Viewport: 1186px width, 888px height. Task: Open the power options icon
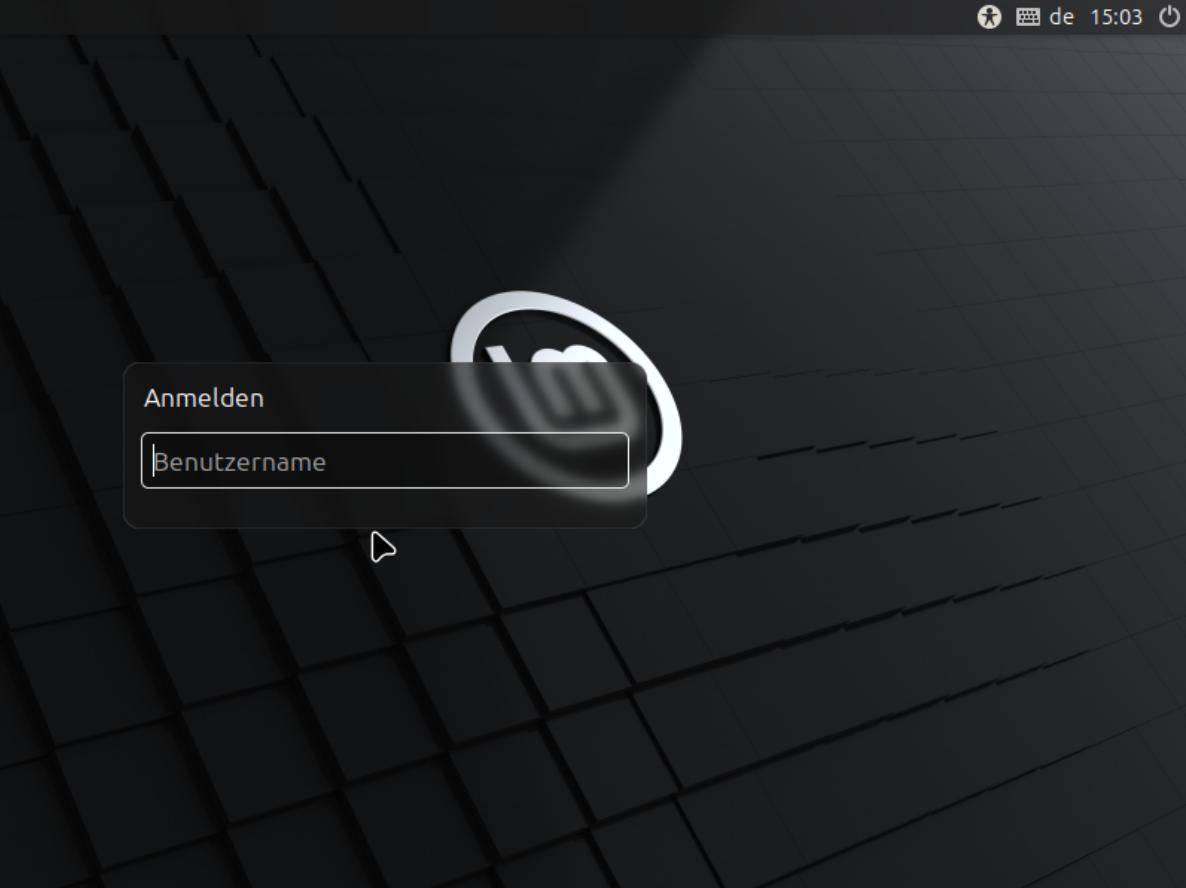point(1168,17)
